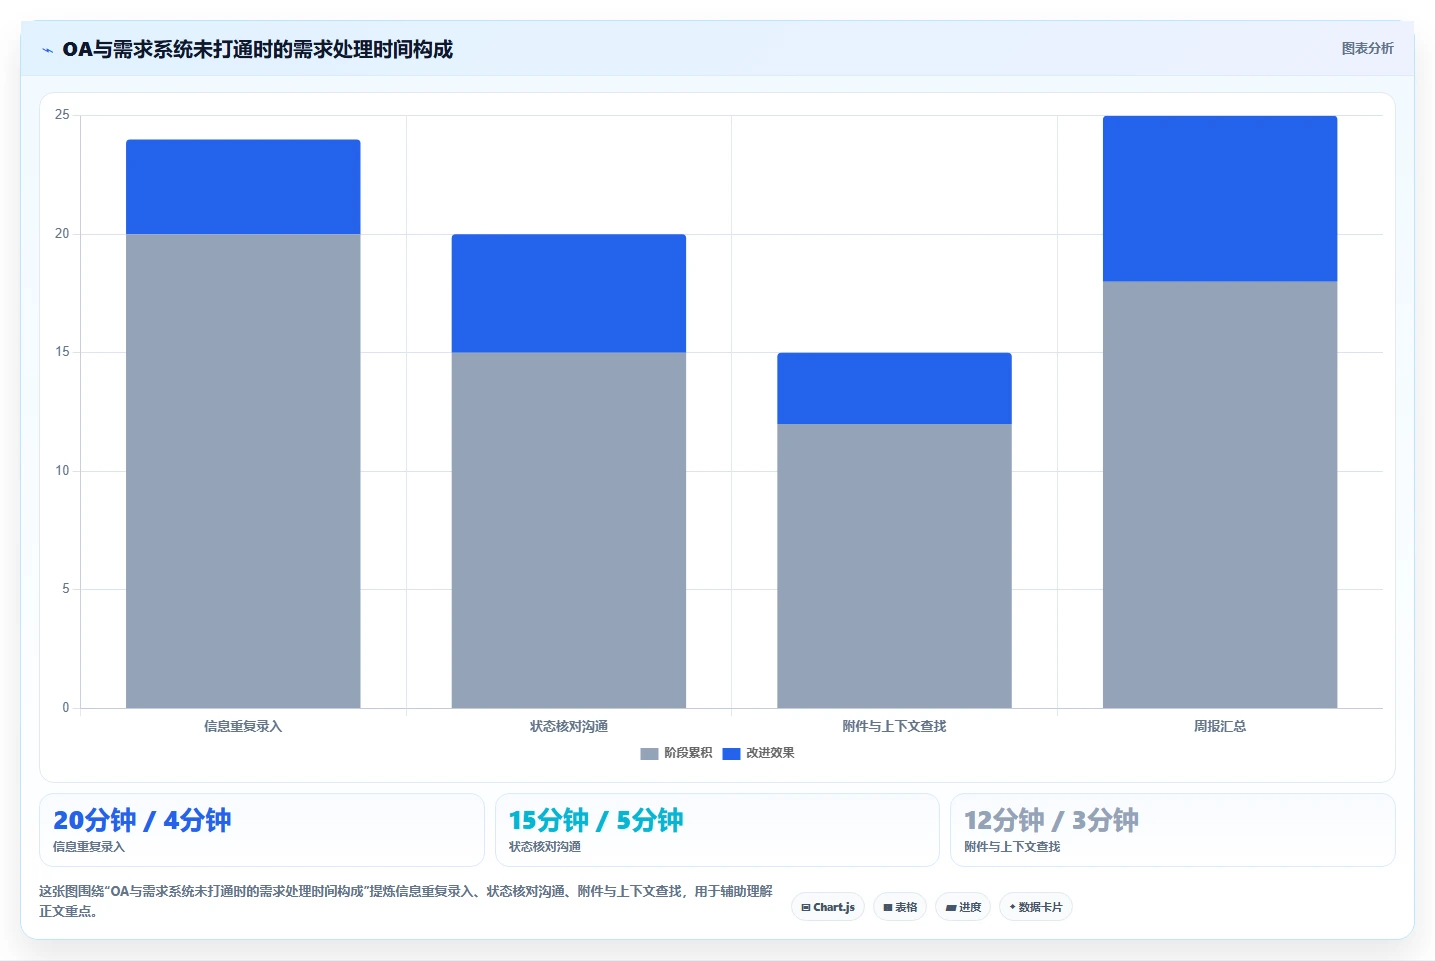This screenshot has height=961, width=1435.
Task: Click the caption 信息重复录入 under 20分钟 card
Action: [x=89, y=847]
